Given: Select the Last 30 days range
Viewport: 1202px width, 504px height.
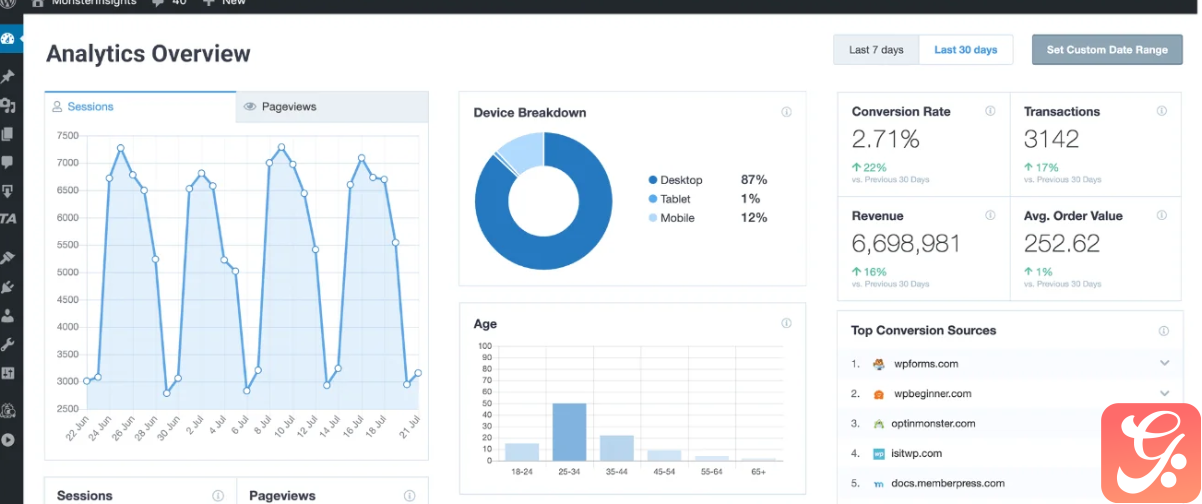Looking at the screenshot, I should coord(965,50).
